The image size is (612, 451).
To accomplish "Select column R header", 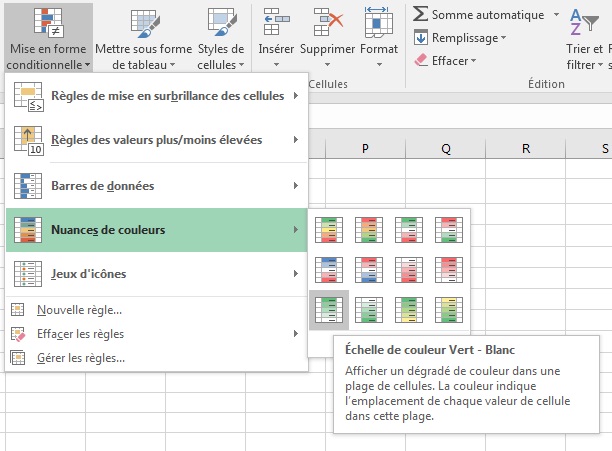I will click(x=526, y=149).
